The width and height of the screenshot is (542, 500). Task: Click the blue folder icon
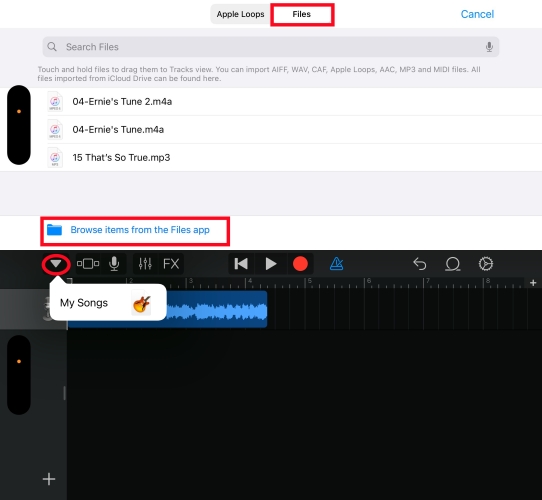coord(54,230)
